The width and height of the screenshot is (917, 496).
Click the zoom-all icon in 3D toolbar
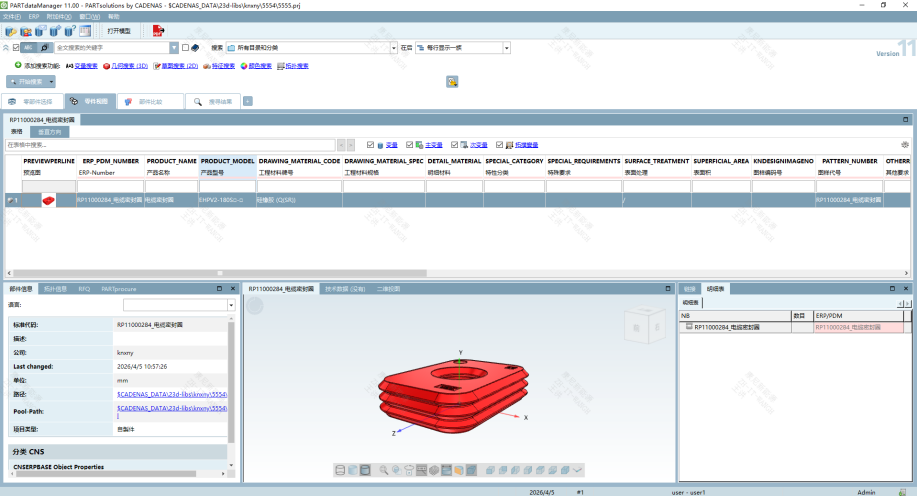pos(397,470)
